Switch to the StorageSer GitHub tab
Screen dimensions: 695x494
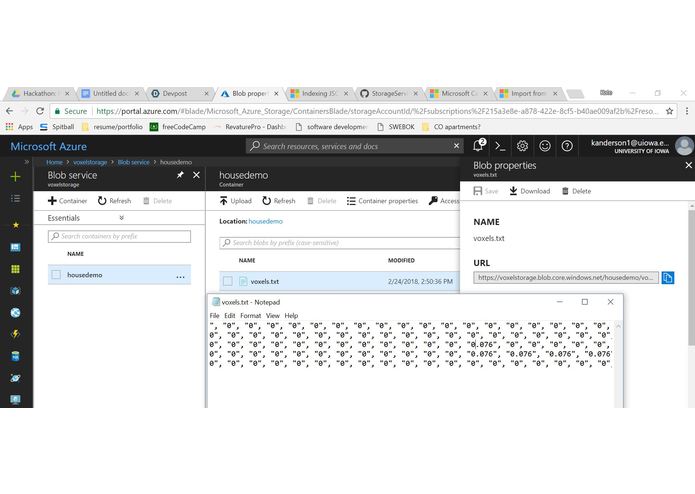click(388, 93)
